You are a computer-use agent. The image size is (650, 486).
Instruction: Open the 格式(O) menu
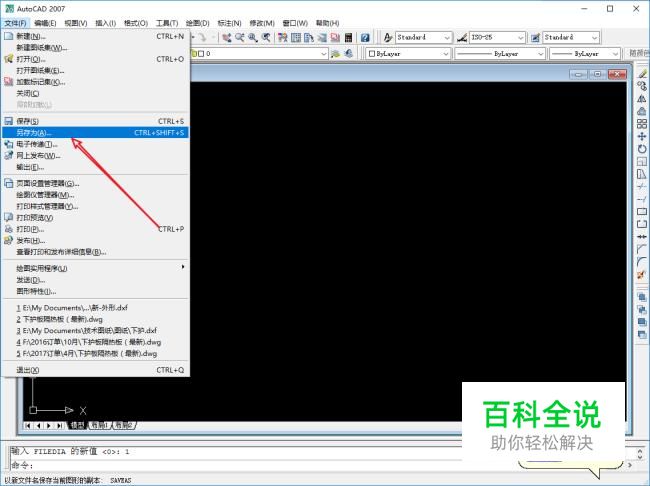[136, 23]
